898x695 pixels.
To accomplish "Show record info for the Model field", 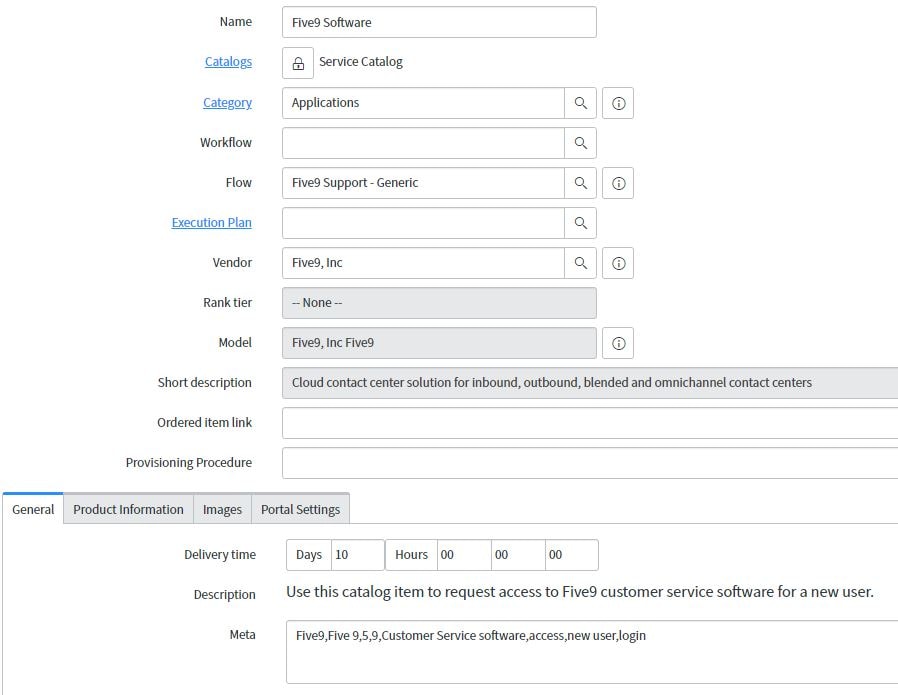I will 617,342.
